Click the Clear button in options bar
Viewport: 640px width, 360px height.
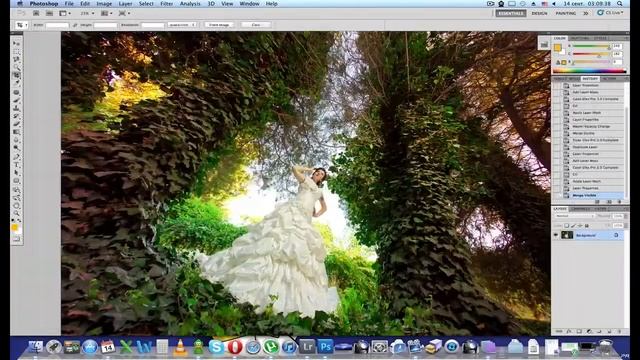point(256,25)
